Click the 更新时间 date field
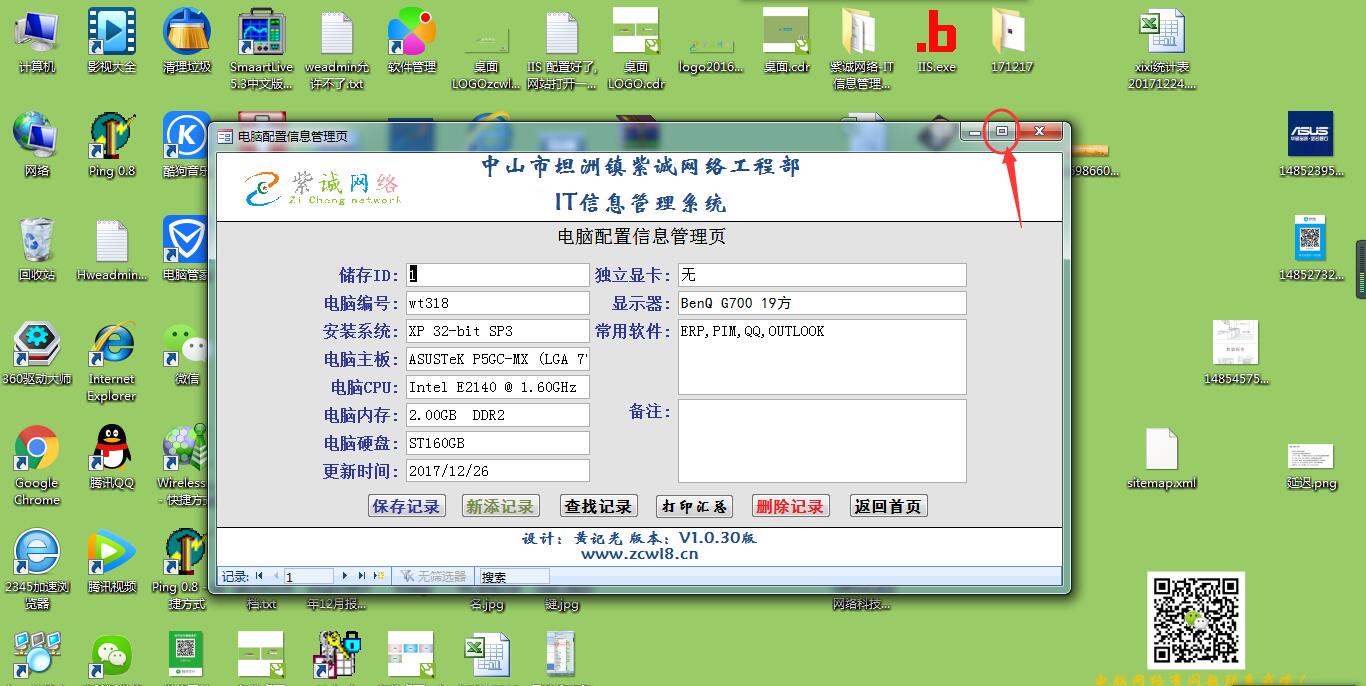The image size is (1366, 686). [497, 471]
